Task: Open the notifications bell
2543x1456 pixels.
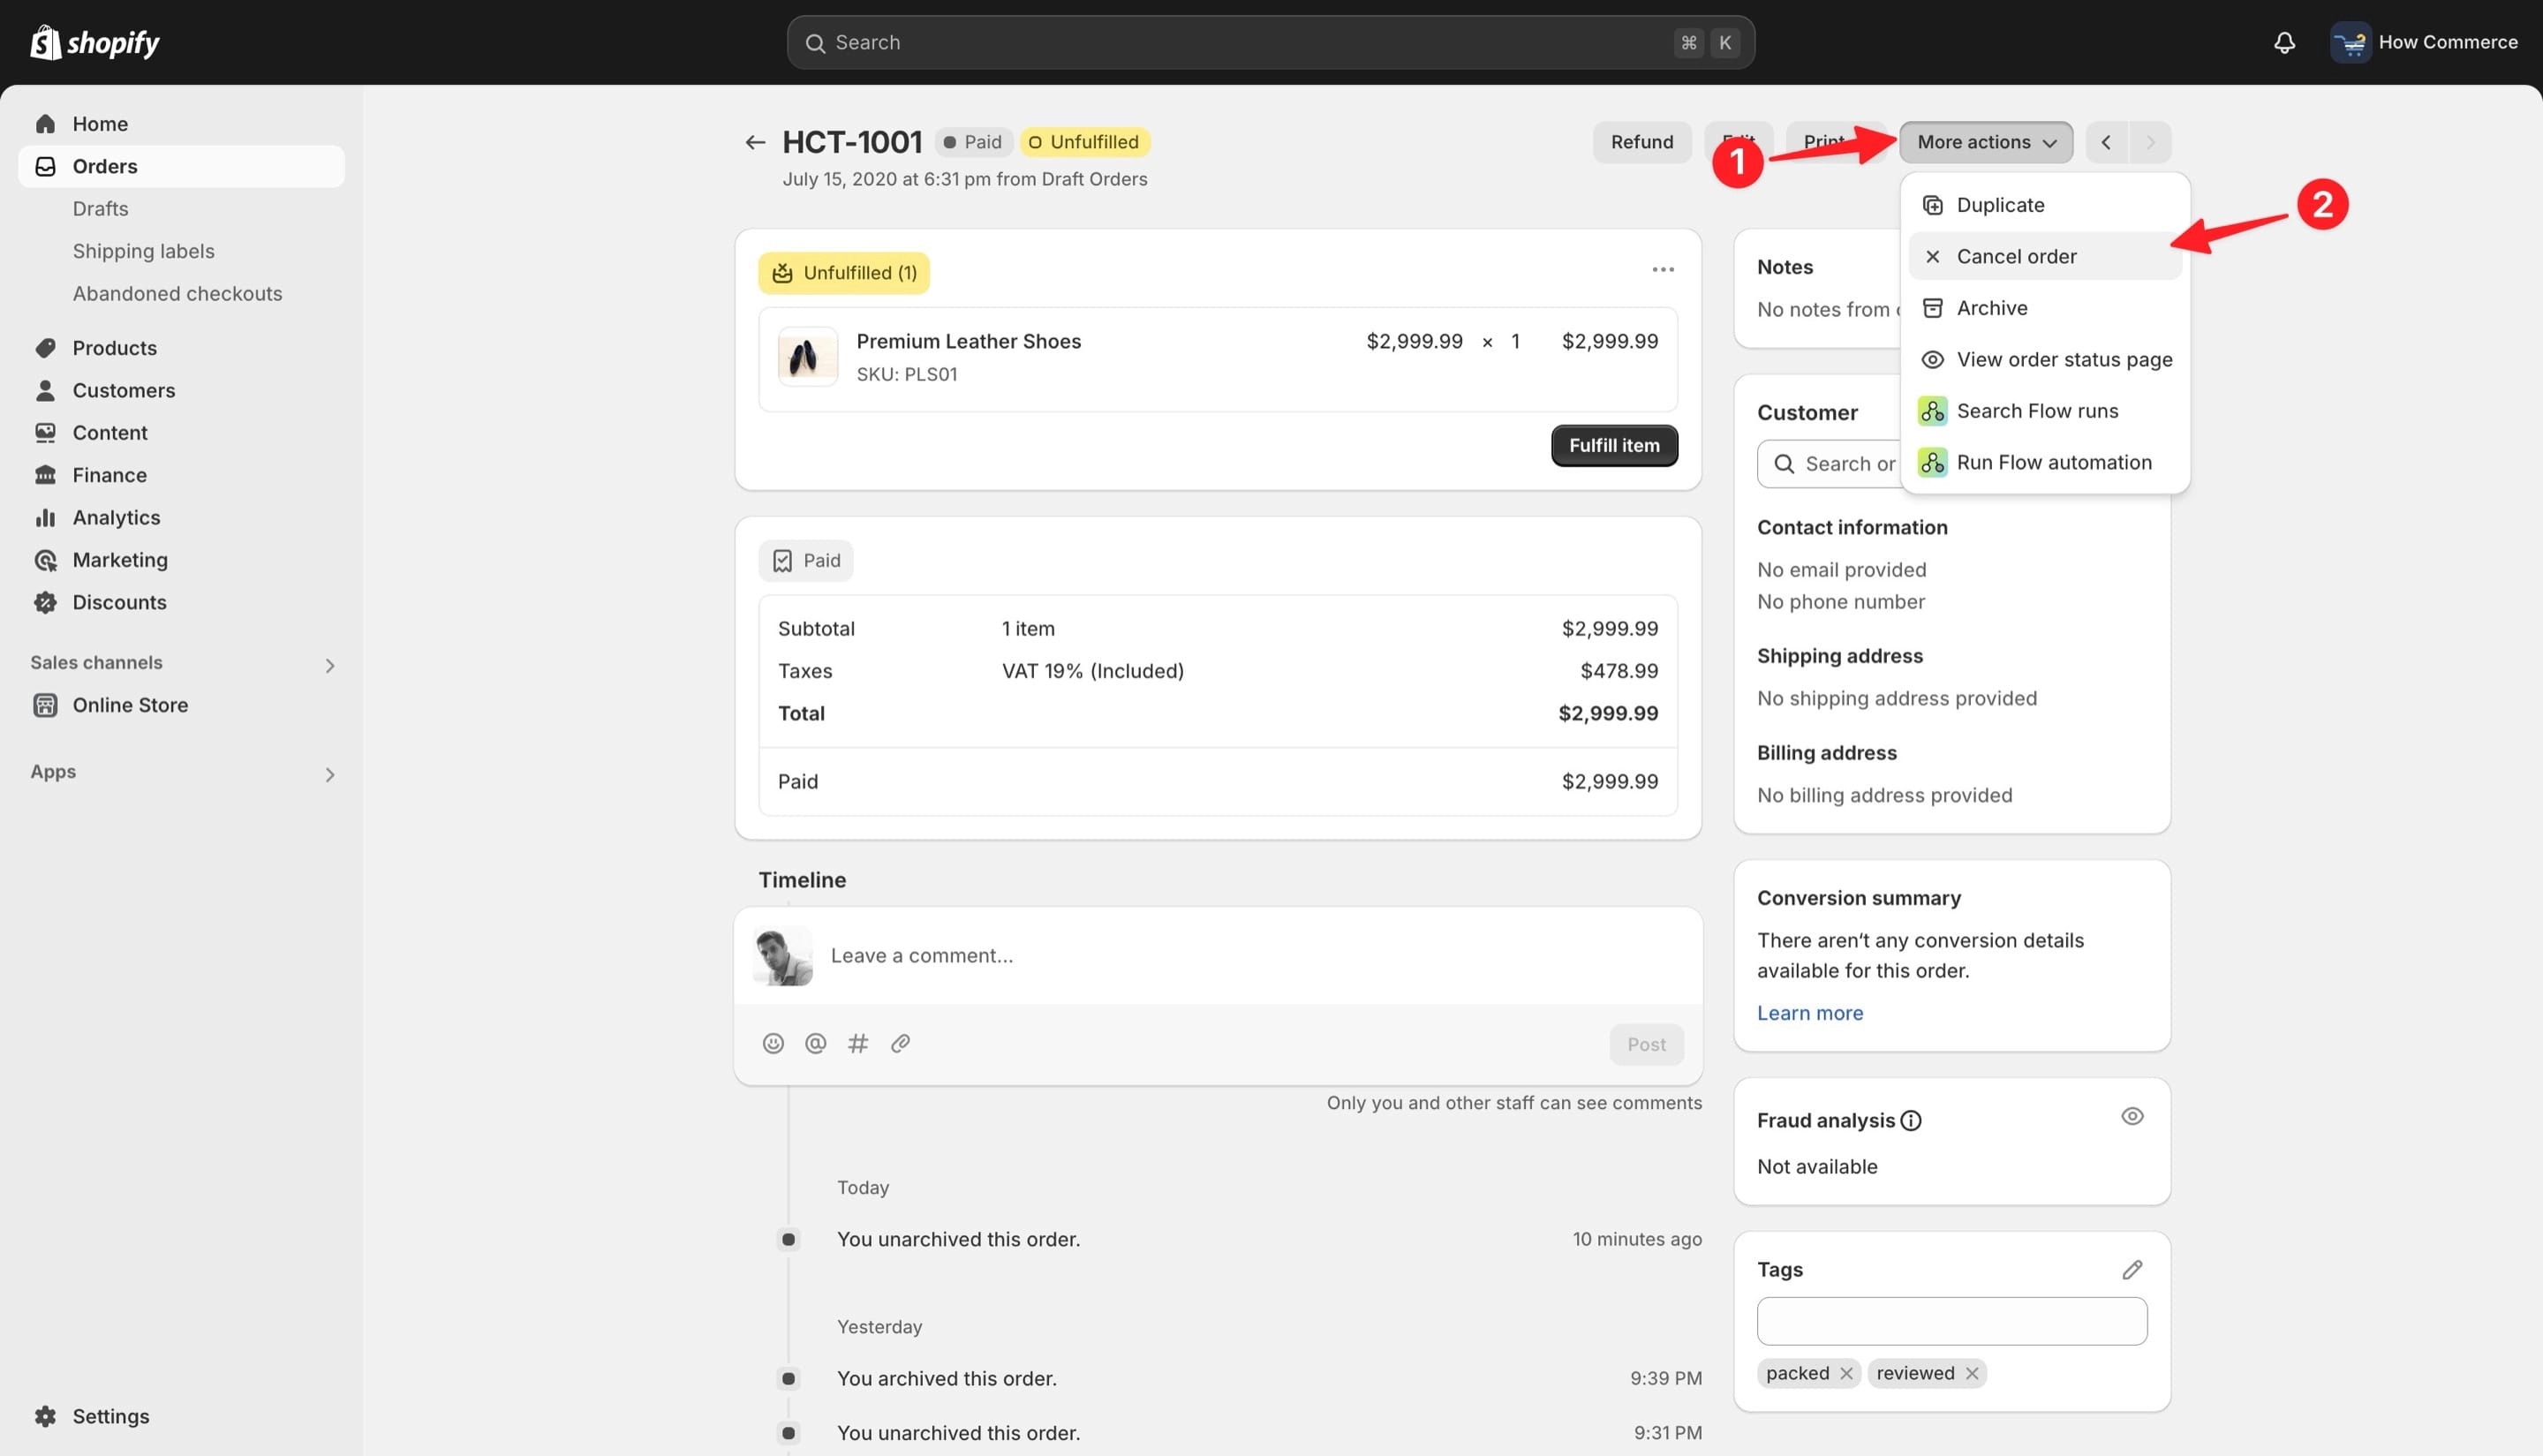Action: coord(2284,42)
